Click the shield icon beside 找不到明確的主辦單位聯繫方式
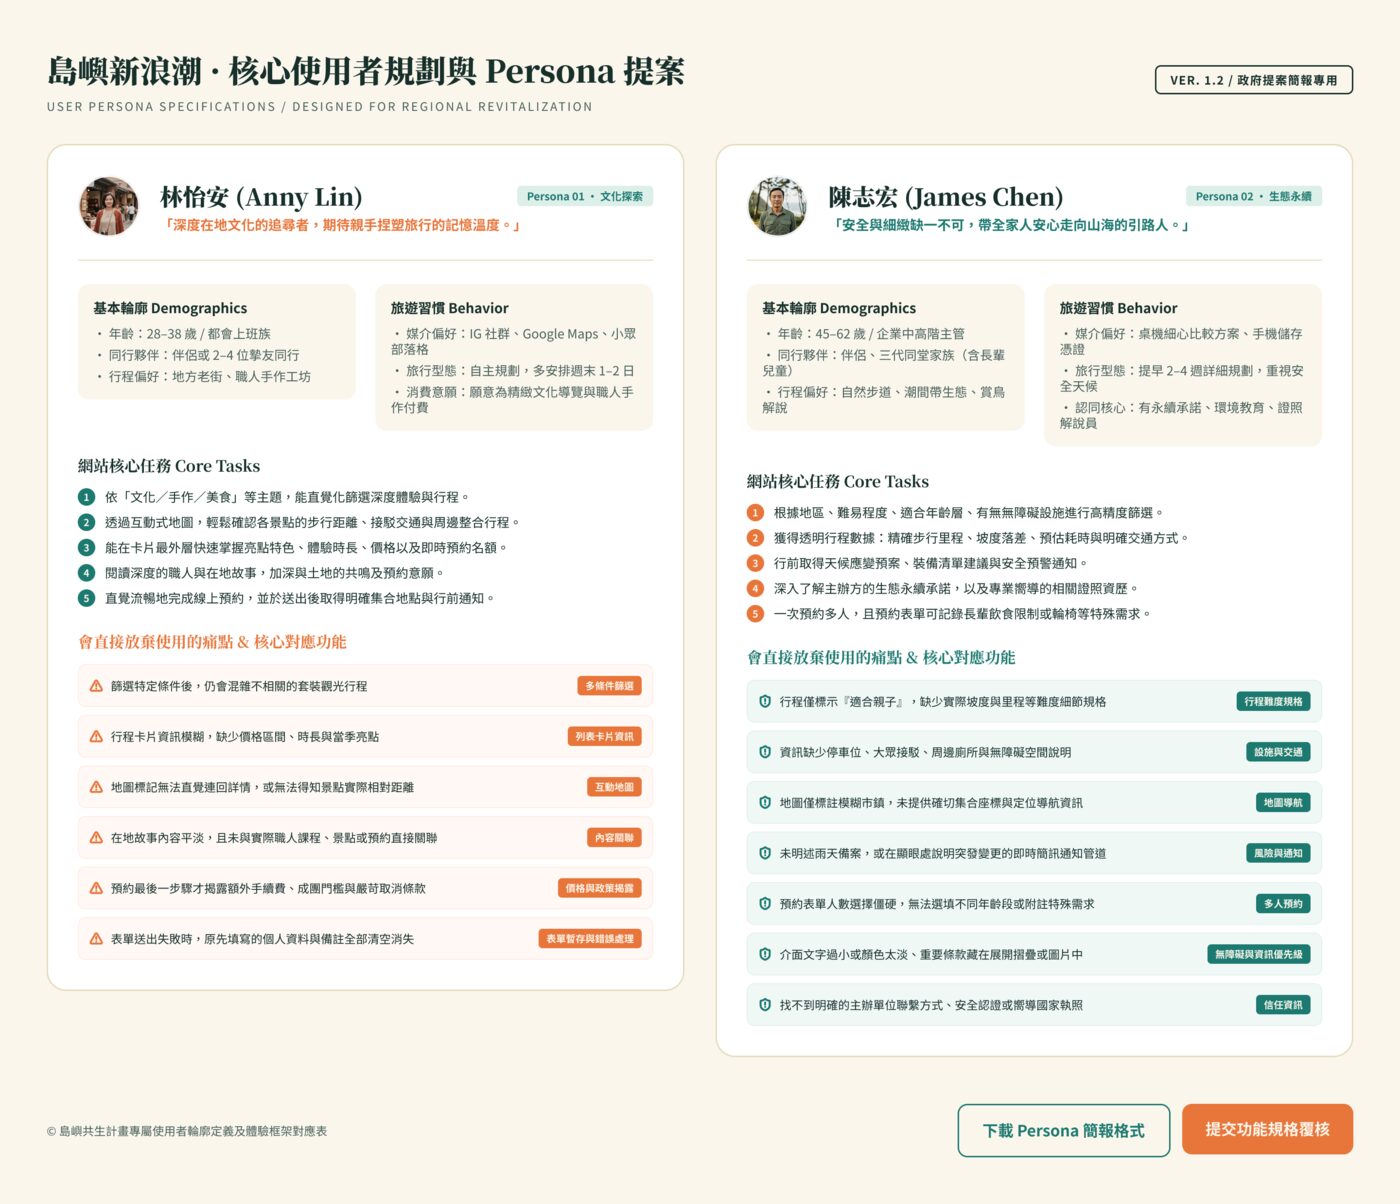Image resolution: width=1400 pixels, height=1204 pixels. click(x=765, y=1005)
